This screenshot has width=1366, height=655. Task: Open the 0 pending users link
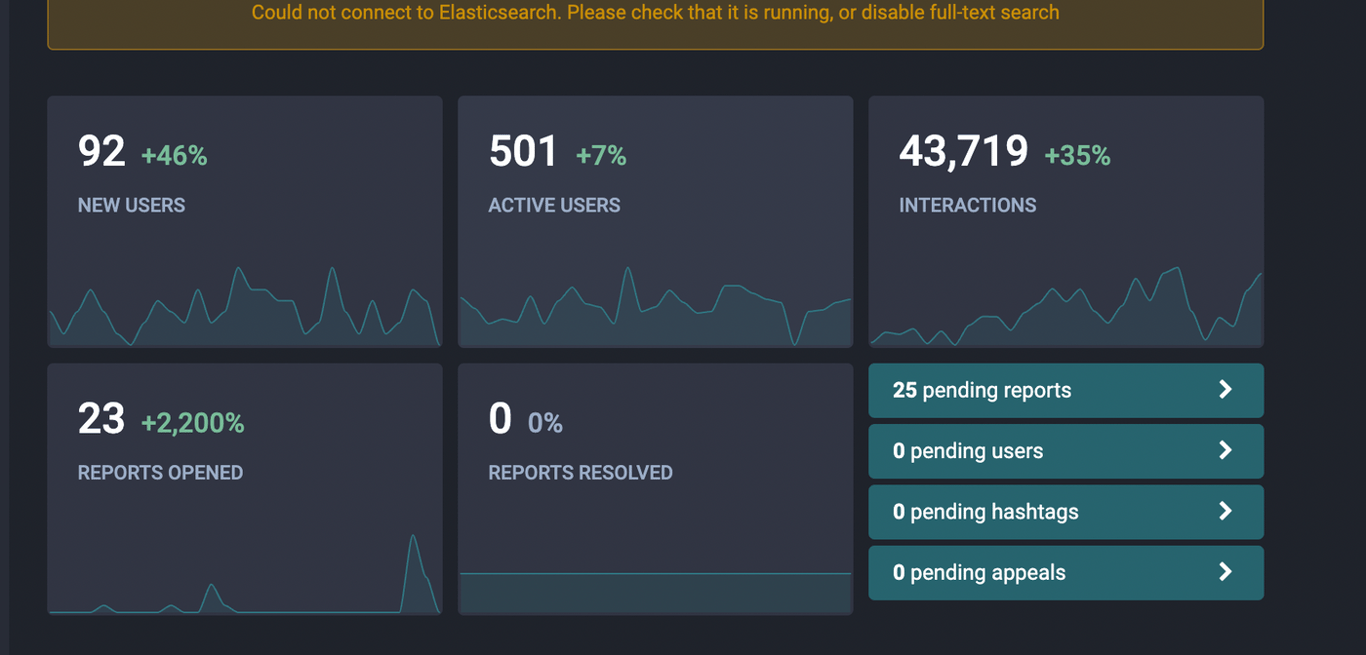coord(1066,451)
